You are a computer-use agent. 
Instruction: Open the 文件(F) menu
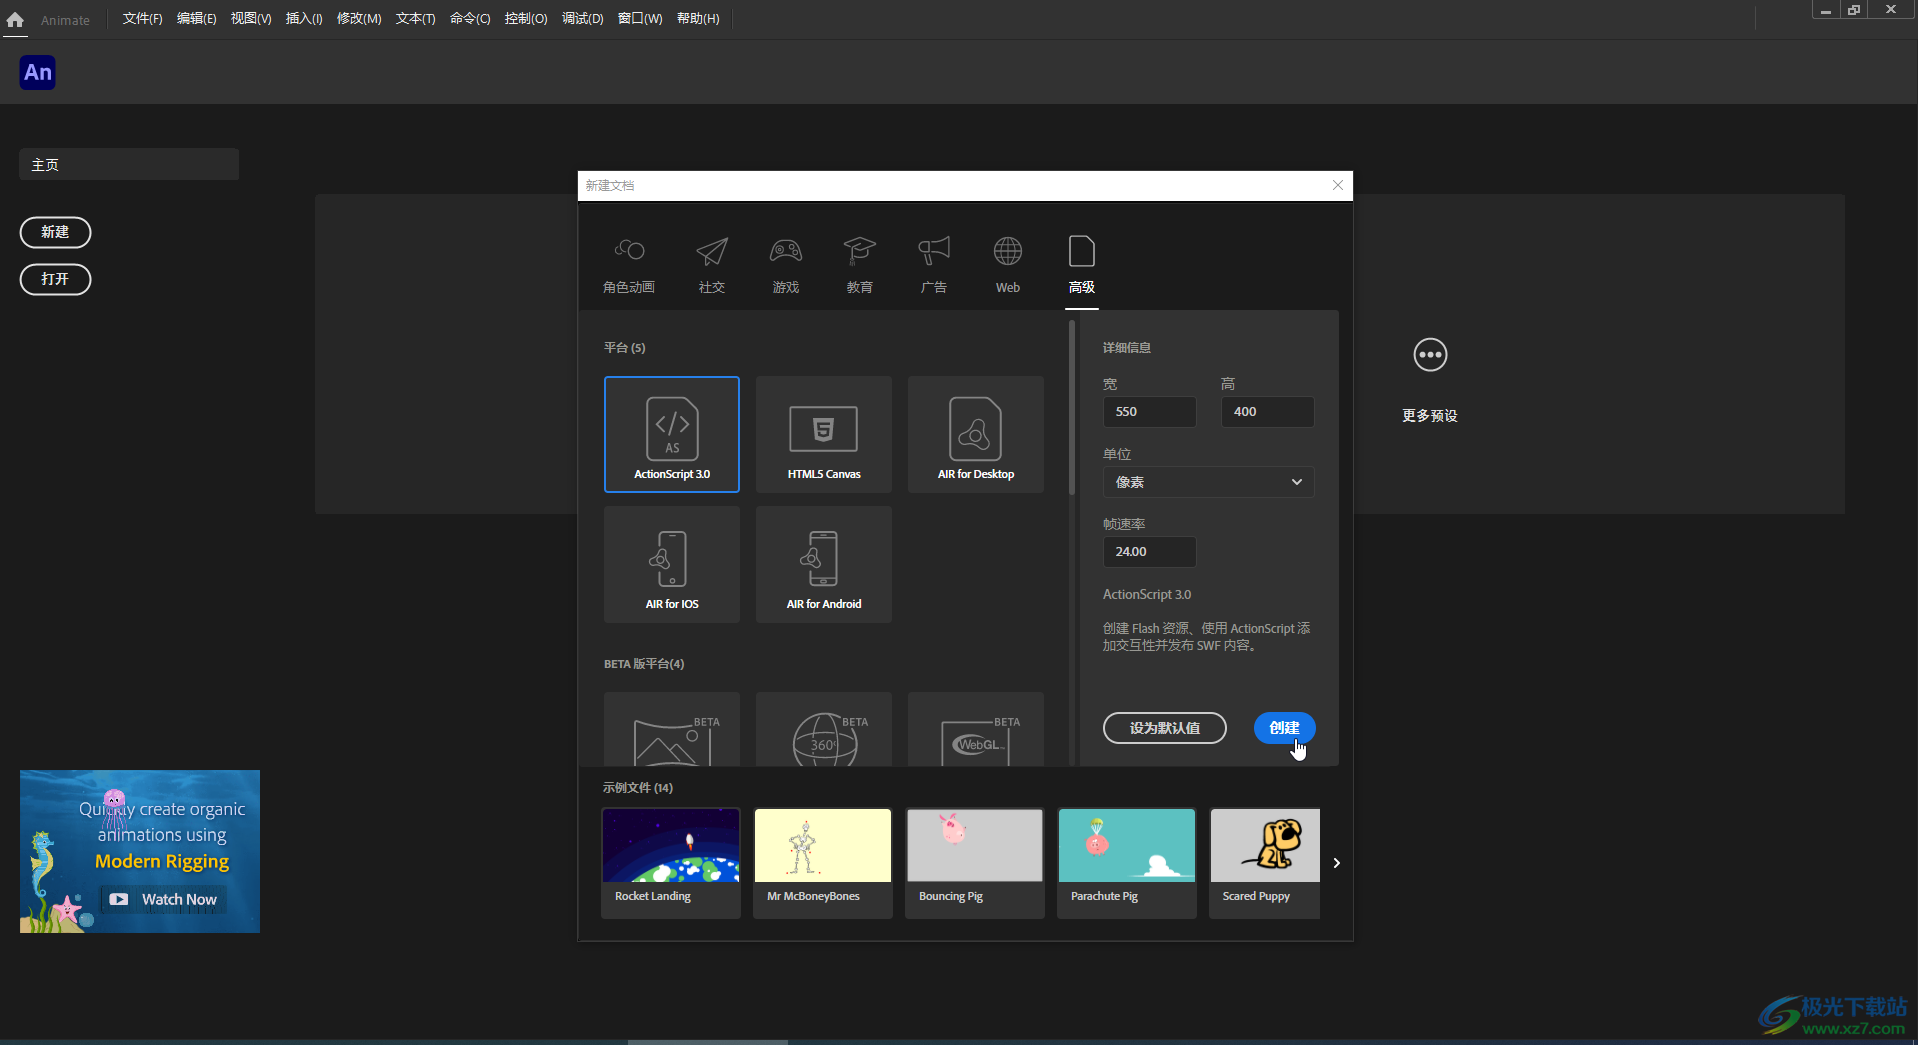[x=142, y=19]
